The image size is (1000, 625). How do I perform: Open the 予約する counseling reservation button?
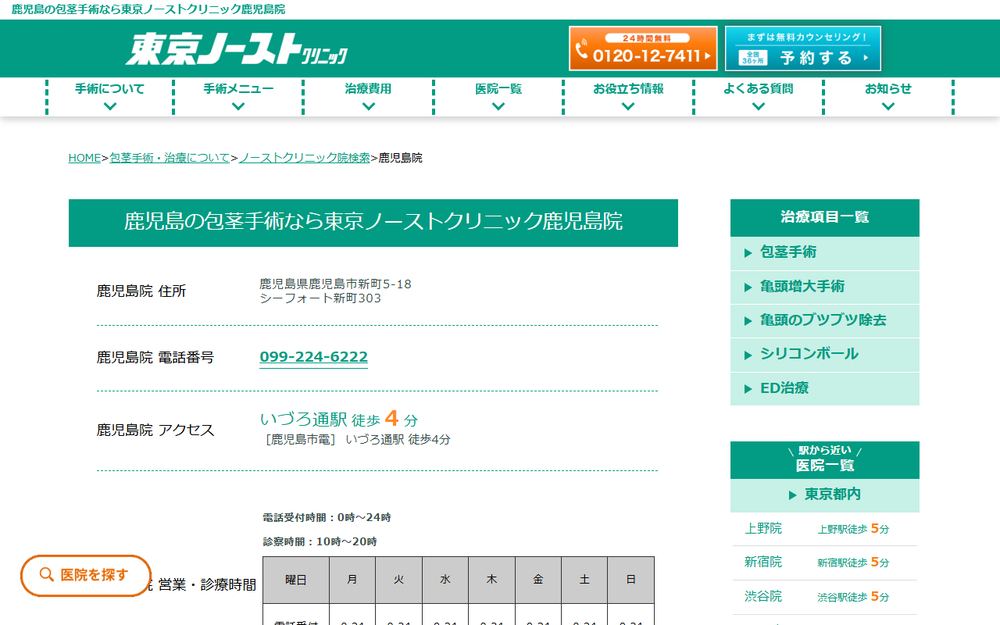pyautogui.click(x=803, y=48)
